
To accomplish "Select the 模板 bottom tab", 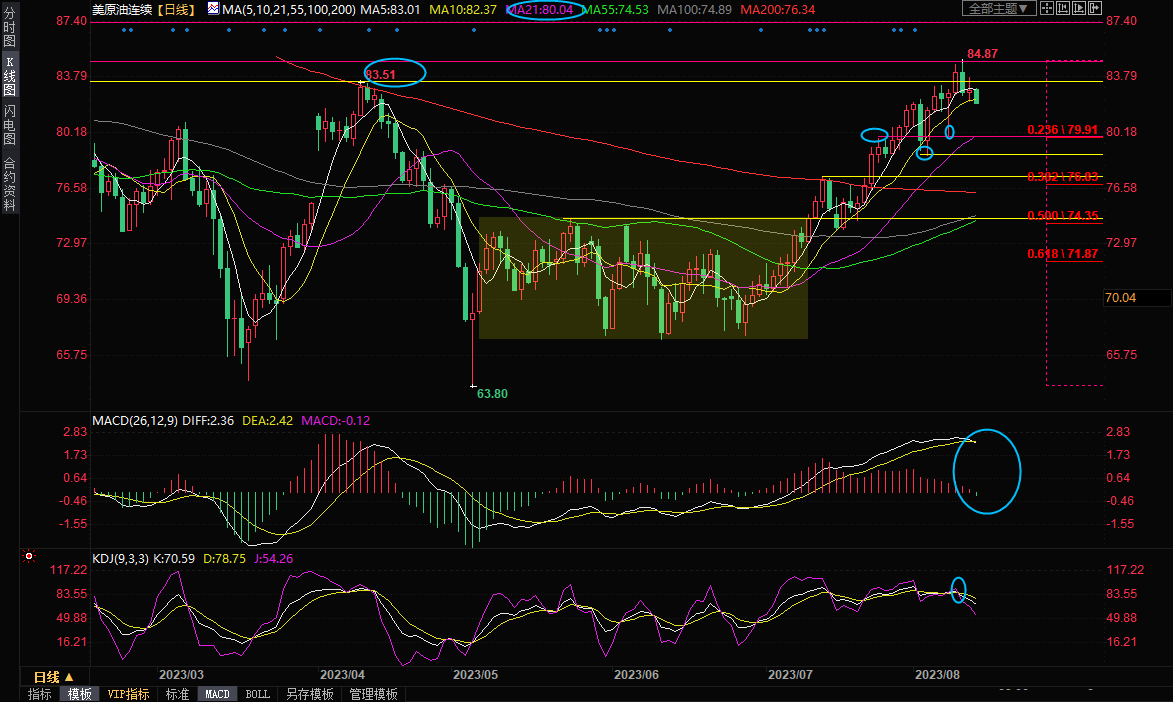I will tap(79, 694).
